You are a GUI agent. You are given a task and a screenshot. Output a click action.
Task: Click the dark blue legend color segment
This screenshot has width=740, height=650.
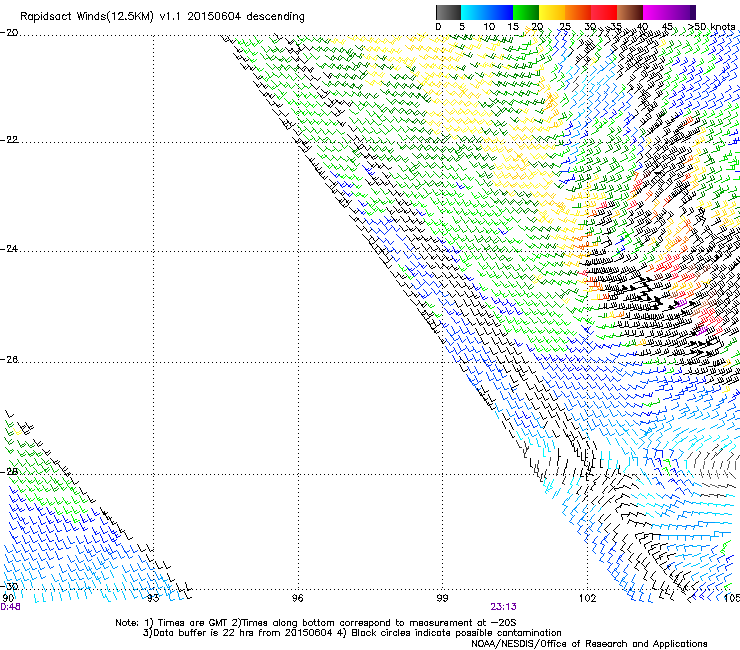click(x=500, y=12)
